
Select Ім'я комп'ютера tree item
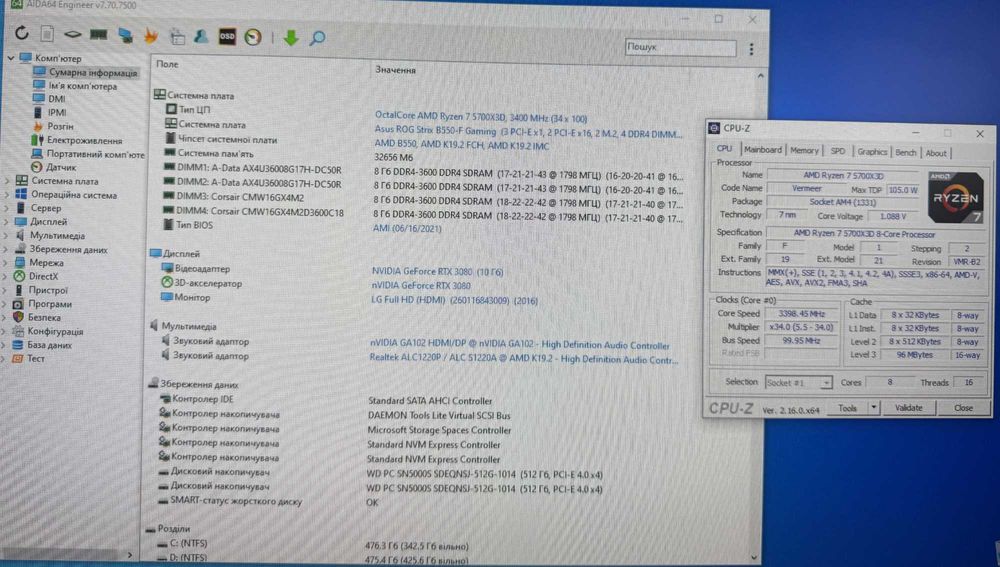(x=83, y=85)
